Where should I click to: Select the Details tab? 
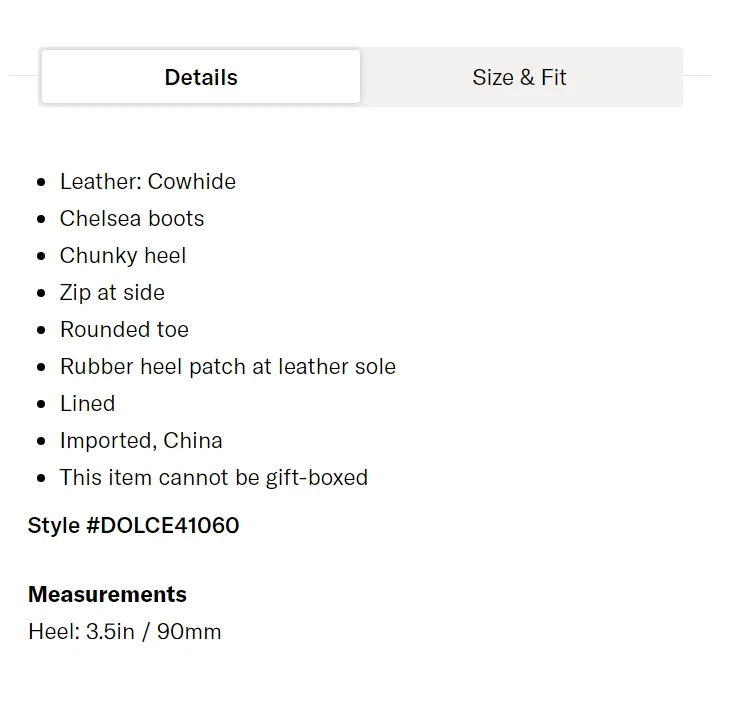201,77
